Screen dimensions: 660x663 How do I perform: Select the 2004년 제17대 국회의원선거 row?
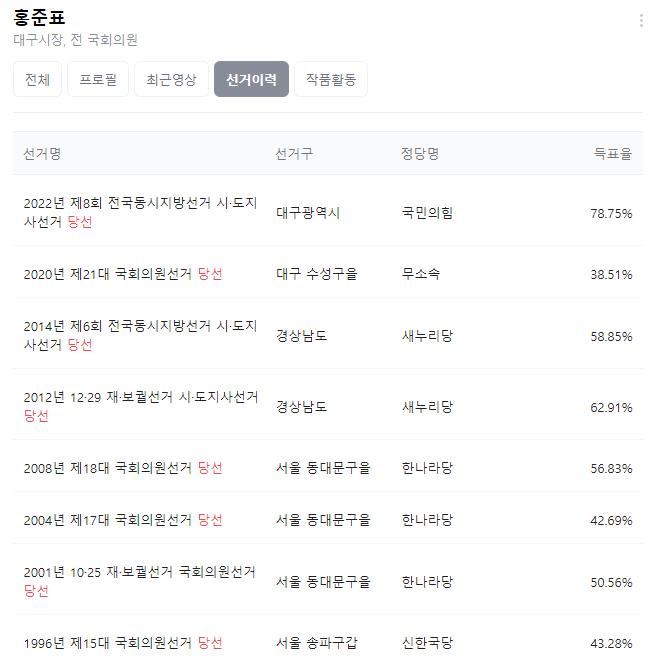tap(123, 519)
